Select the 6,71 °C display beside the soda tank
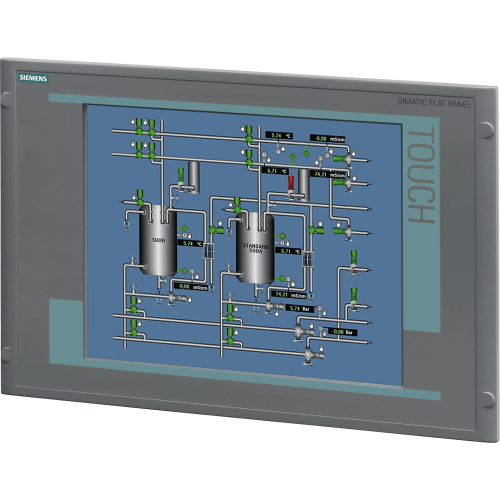 click(x=288, y=251)
